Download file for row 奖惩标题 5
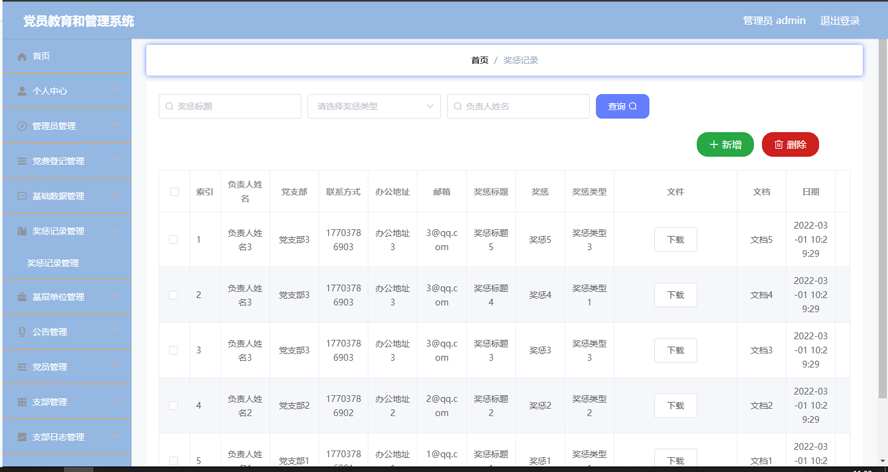Image resolution: width=888 pixels, height=472 pixels. point(676,240)
